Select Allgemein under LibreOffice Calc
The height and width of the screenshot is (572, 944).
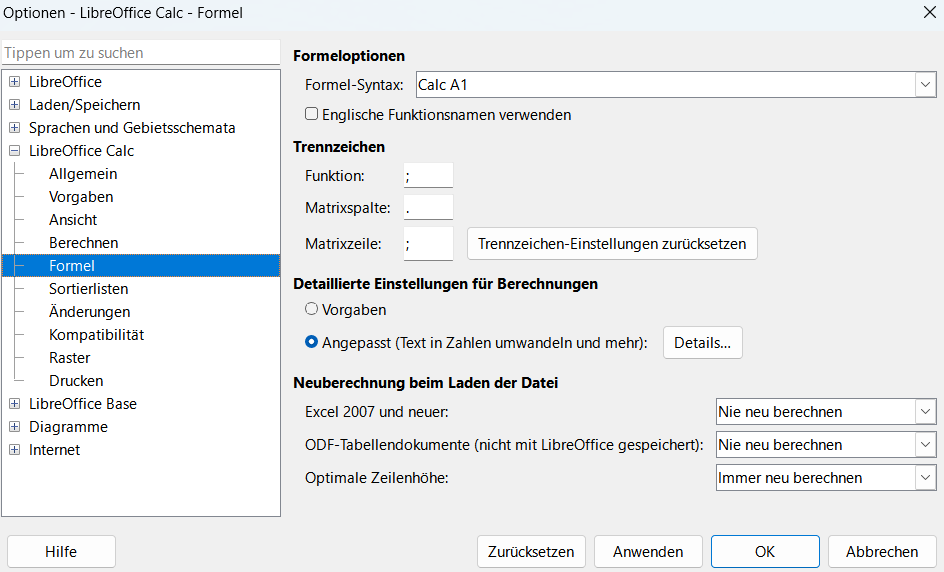pos(83,174)
